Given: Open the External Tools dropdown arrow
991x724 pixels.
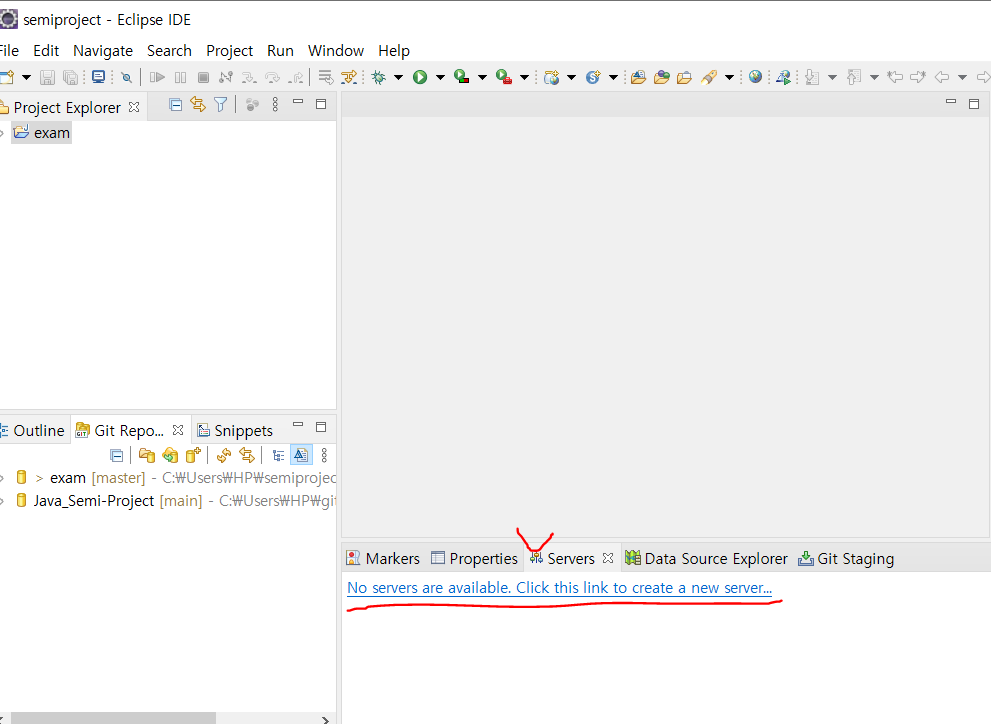Looking at the screenshot, I should 524,78.
